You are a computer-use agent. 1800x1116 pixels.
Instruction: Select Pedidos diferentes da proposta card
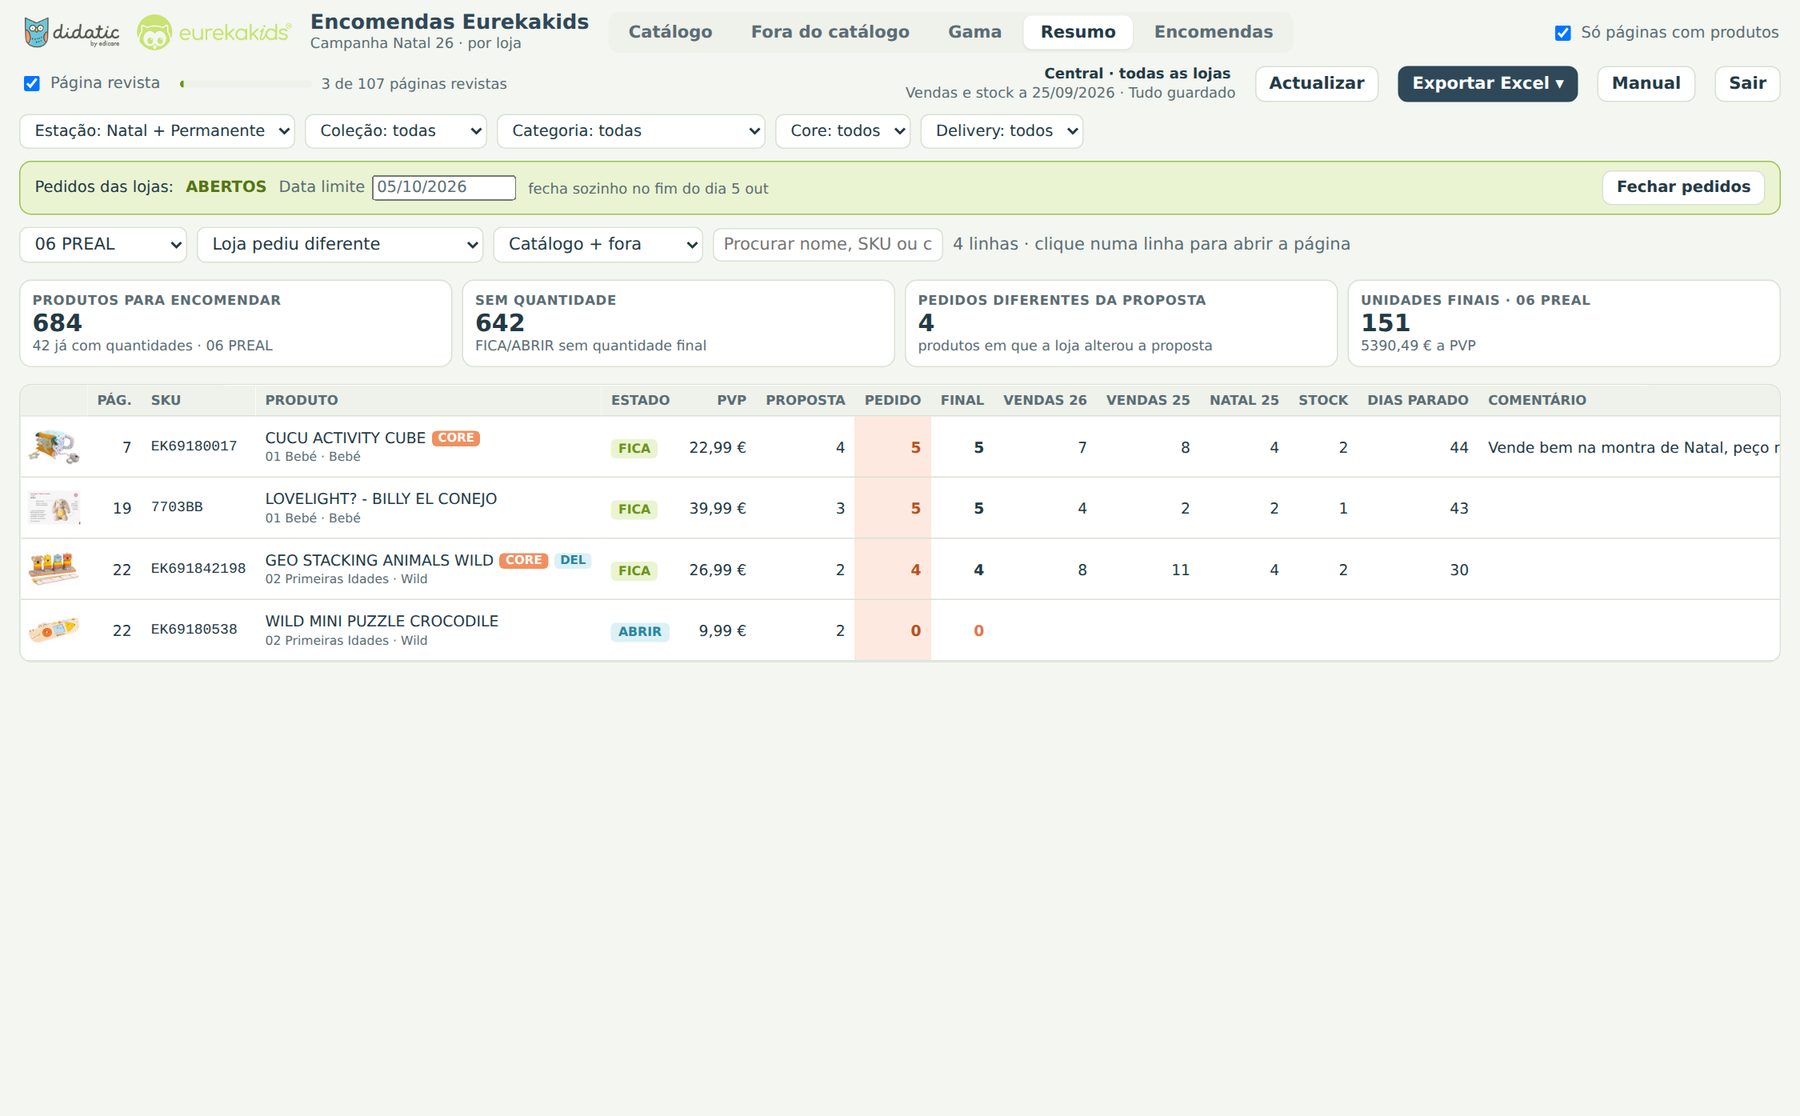click(x=1121, y=323)
